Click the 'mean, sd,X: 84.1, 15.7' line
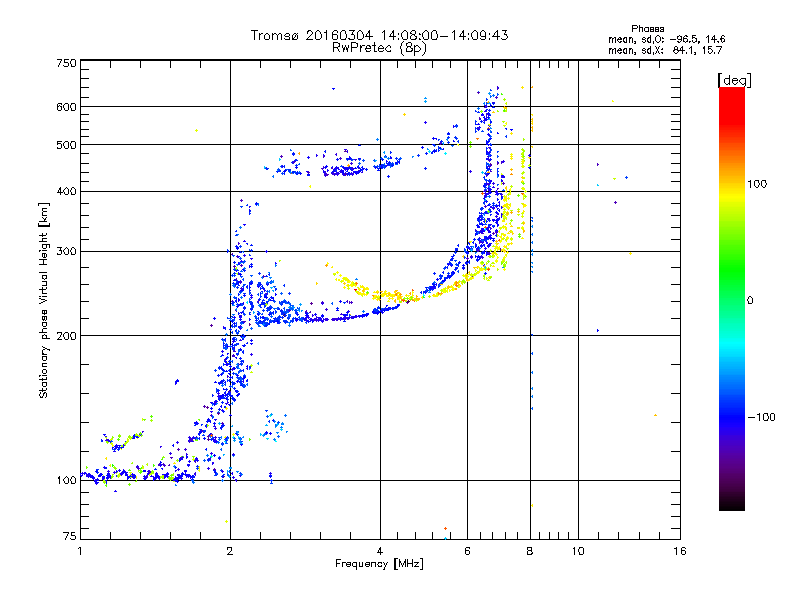This screenshot has height=600, width=800. [665, 50]
